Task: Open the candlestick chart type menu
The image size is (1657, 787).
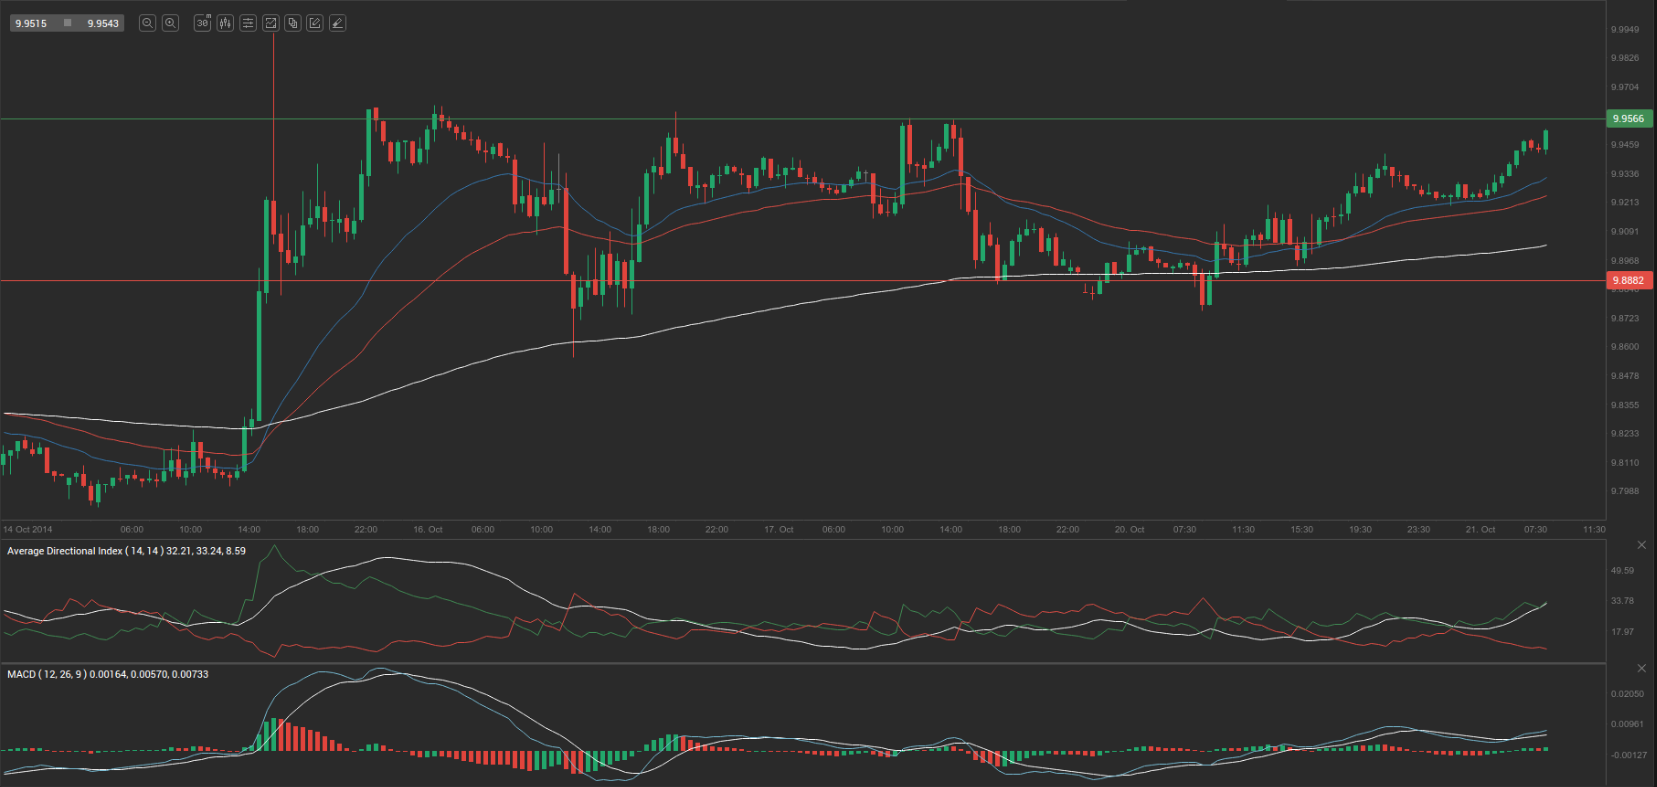Action: click(x=225, y=23)
